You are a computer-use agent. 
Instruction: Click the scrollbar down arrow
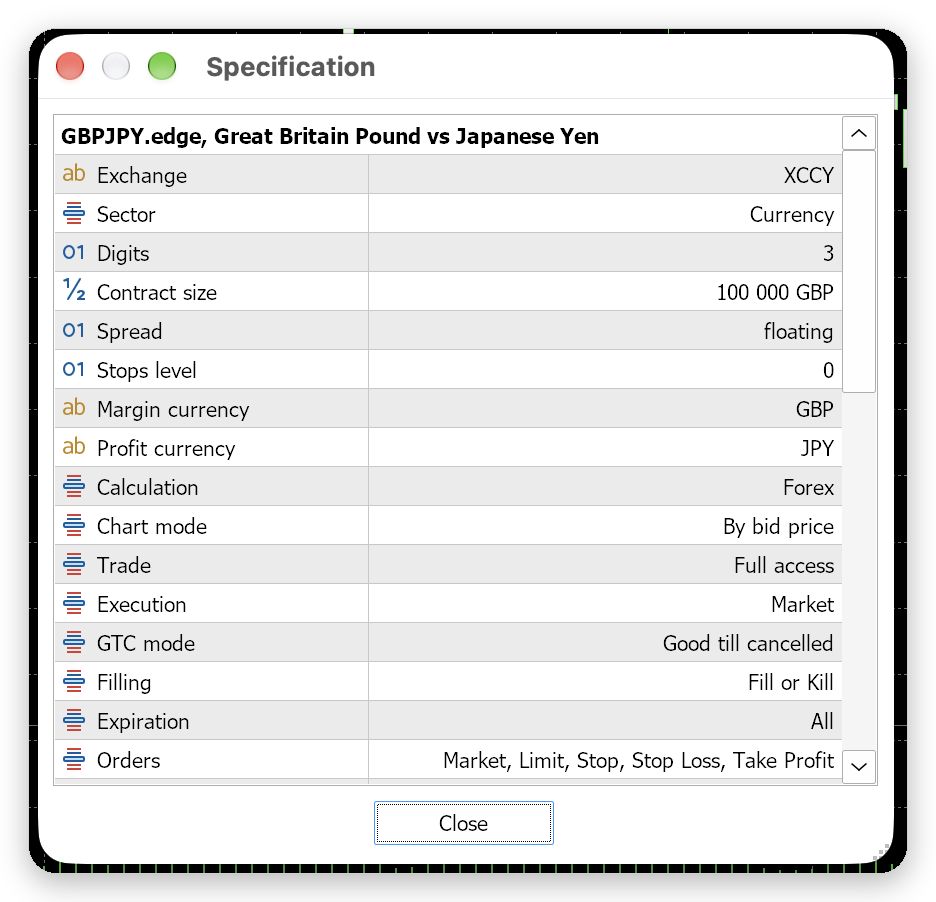click(x=859, y=766)
